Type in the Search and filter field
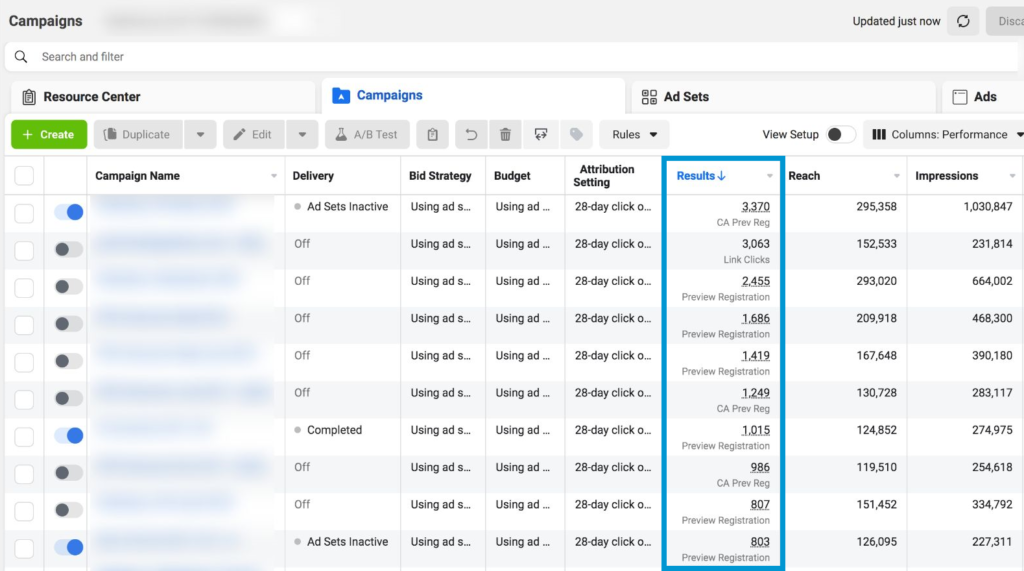Viewport: 1024px width, 571px height. (x=400, y=57)
